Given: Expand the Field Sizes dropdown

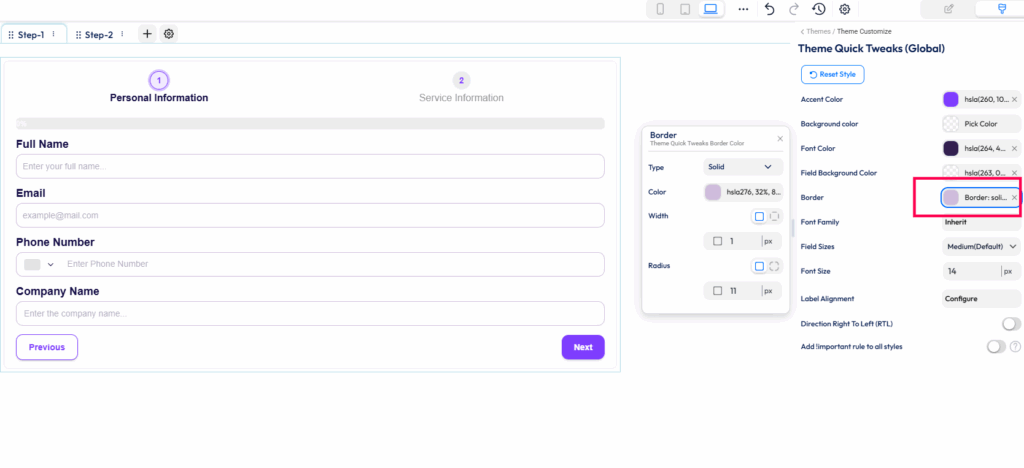Looking at the screenshot, I should 981,246.
